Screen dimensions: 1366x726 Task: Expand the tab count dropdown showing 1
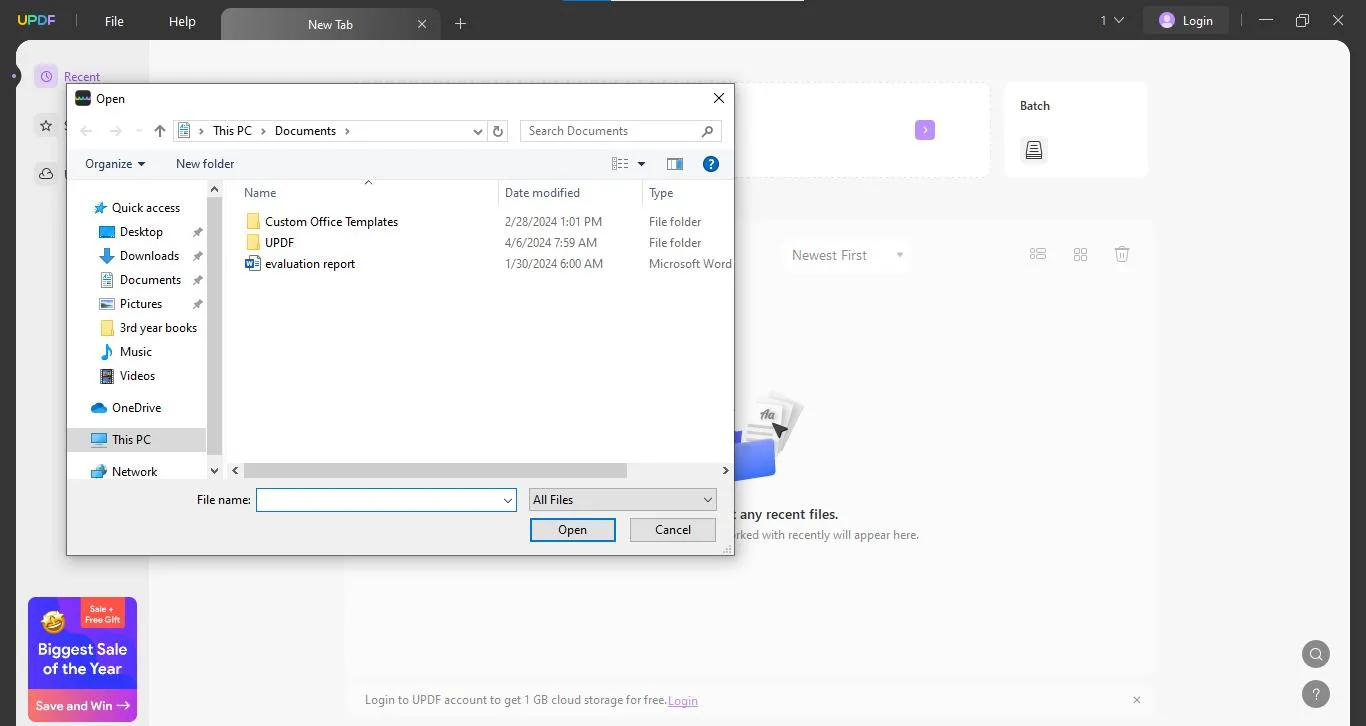(1112, 20)
